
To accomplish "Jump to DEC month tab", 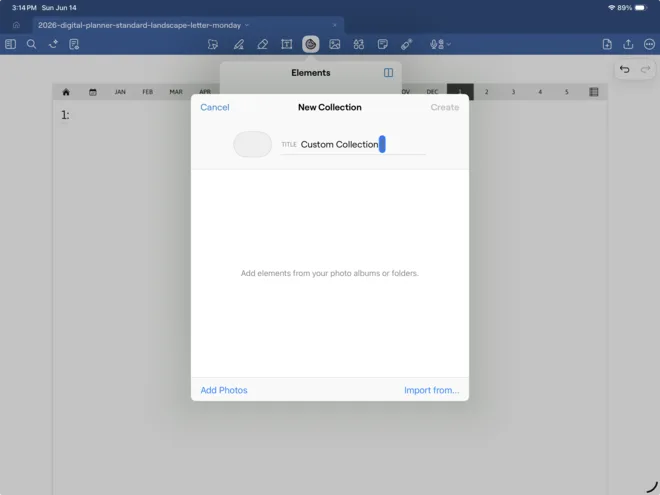I will (432, 92).
